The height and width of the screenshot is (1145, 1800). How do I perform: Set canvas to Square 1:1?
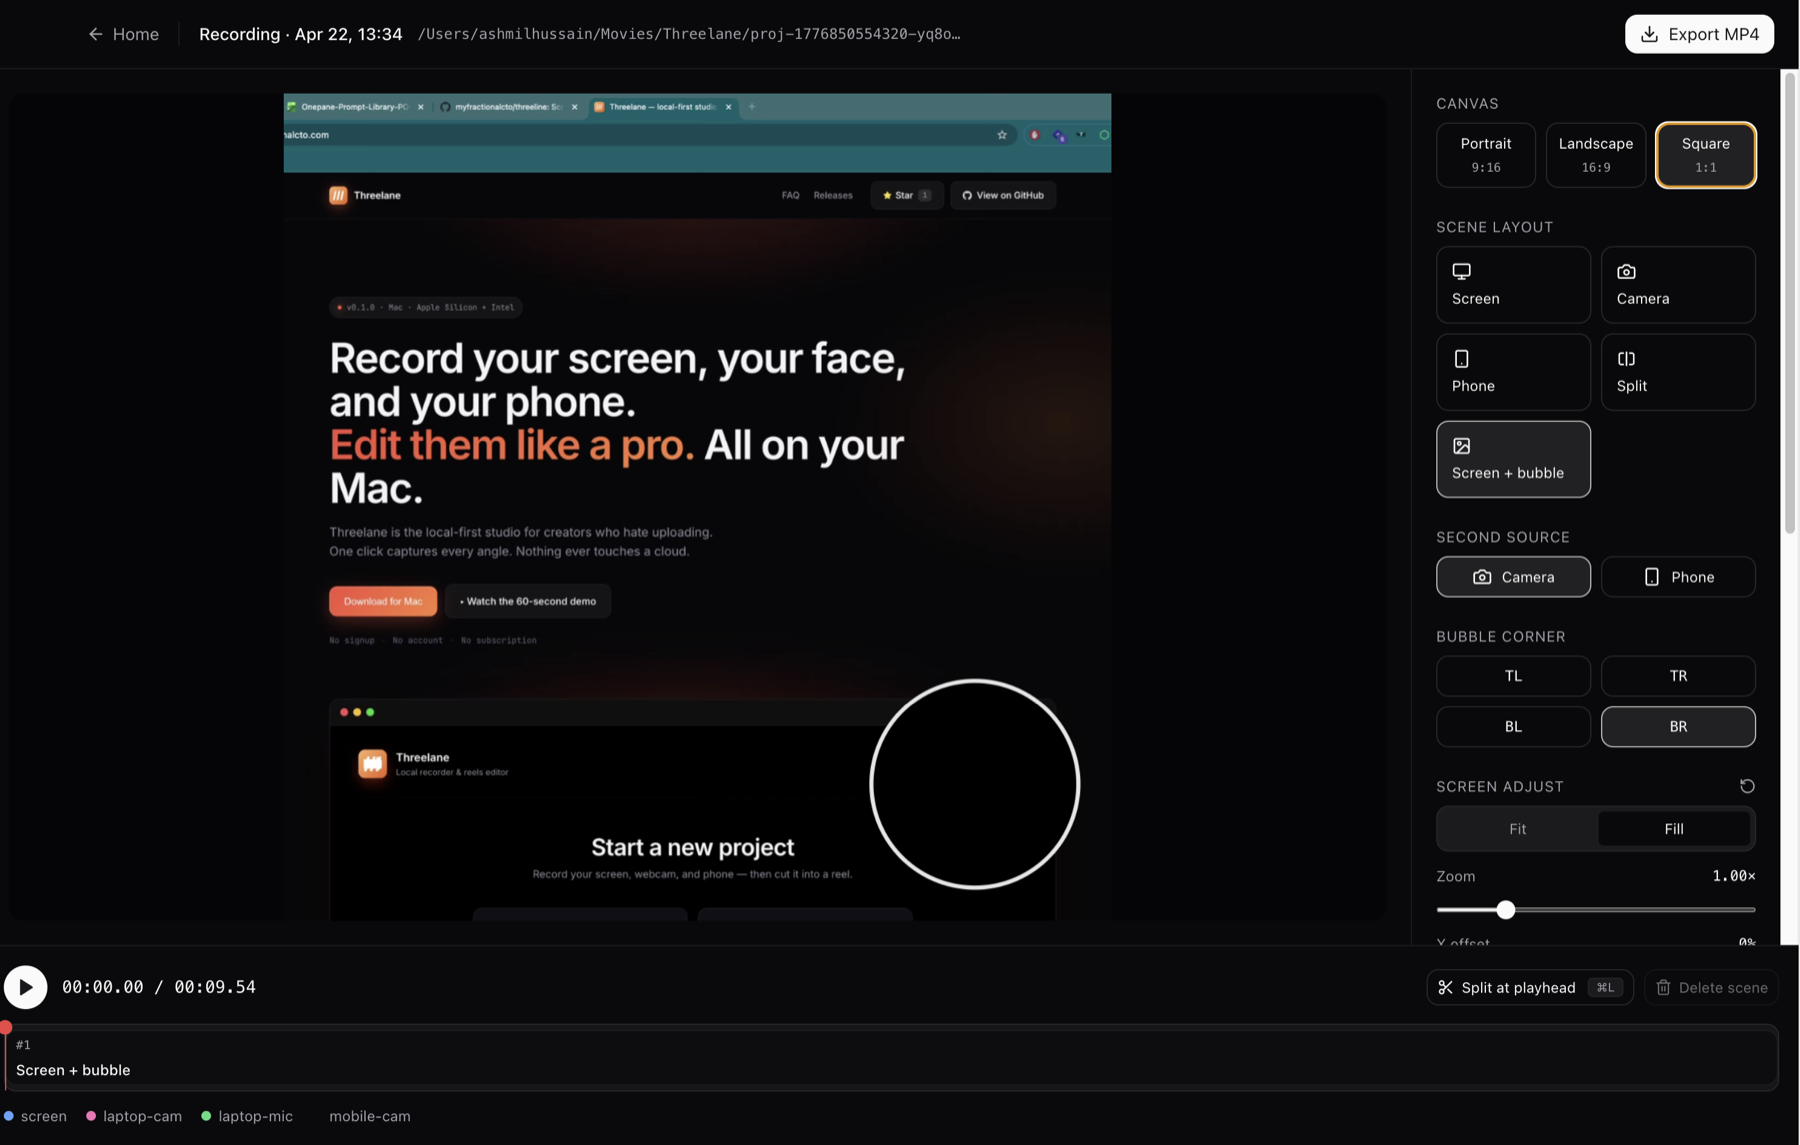pos(1705,155)
